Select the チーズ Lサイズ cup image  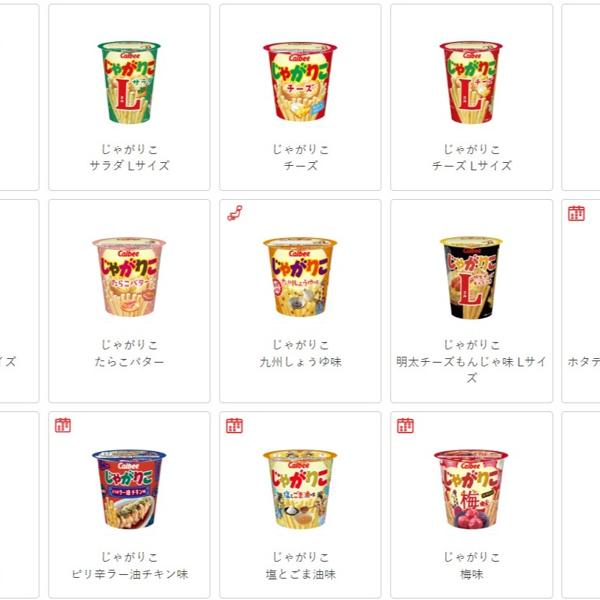[471, 82]
